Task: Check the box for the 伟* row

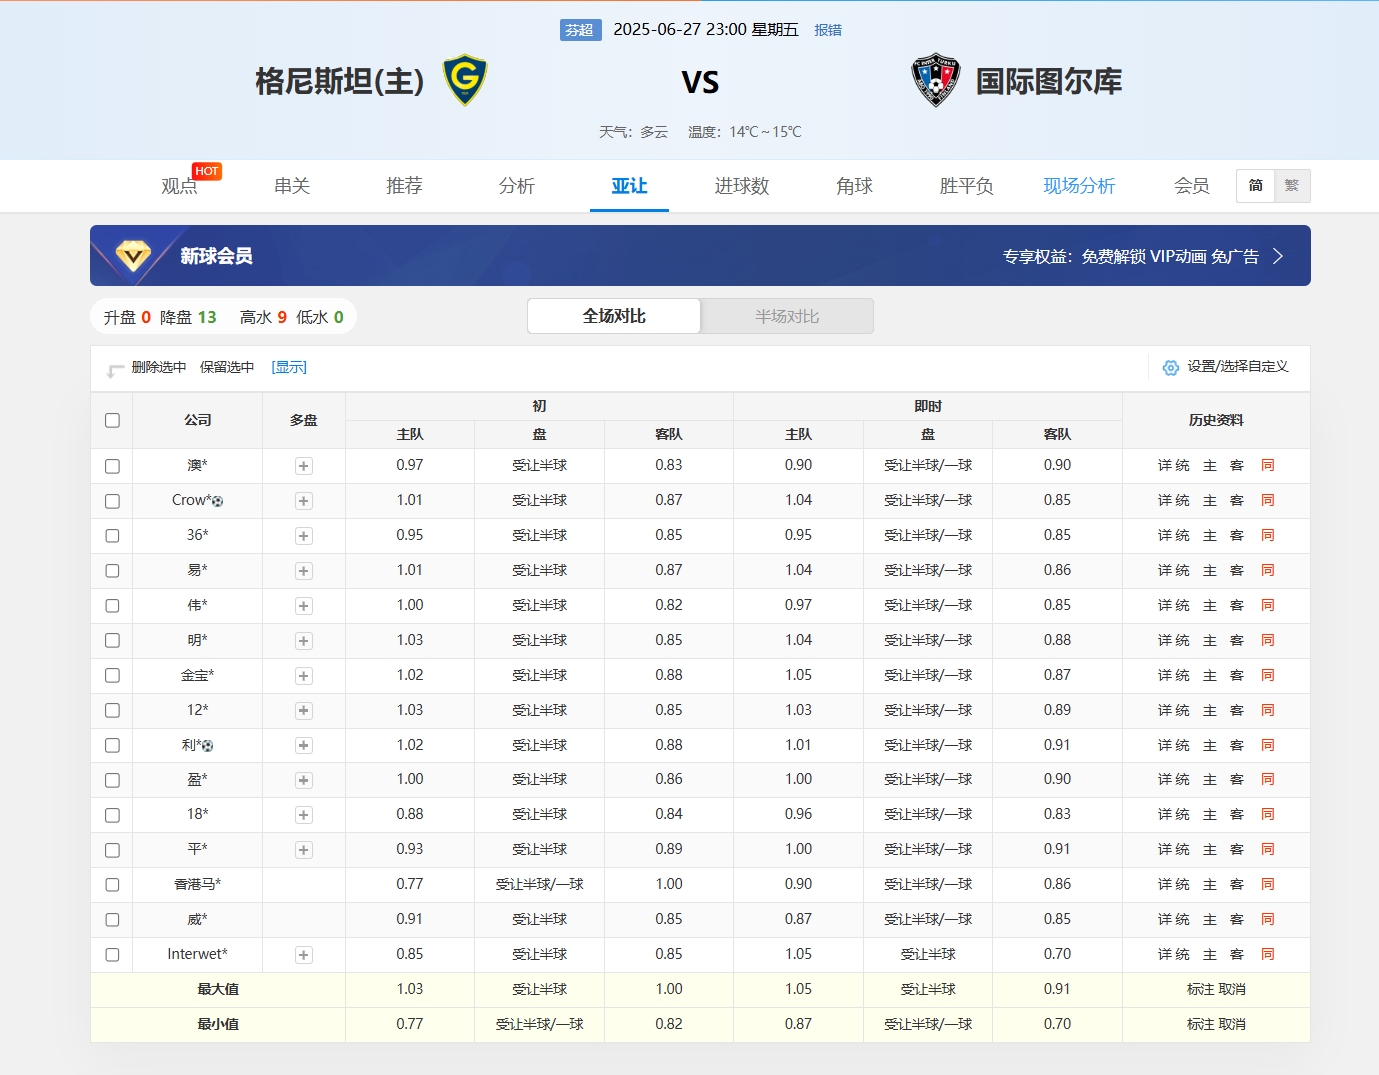Action: tap(112, 606)
